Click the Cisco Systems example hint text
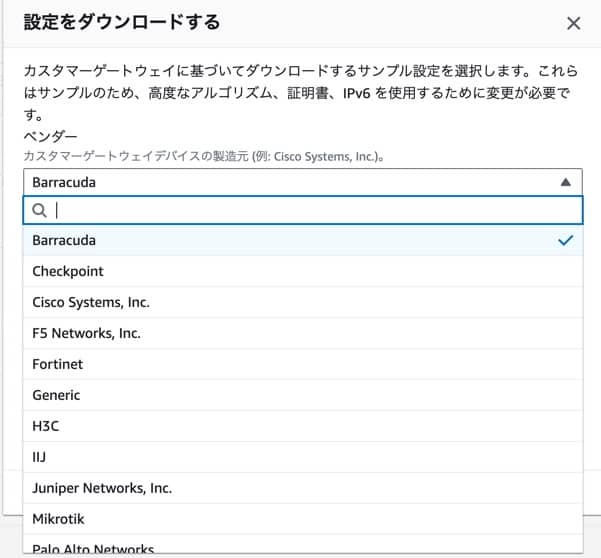601x558 pixels. pos(204,156)
